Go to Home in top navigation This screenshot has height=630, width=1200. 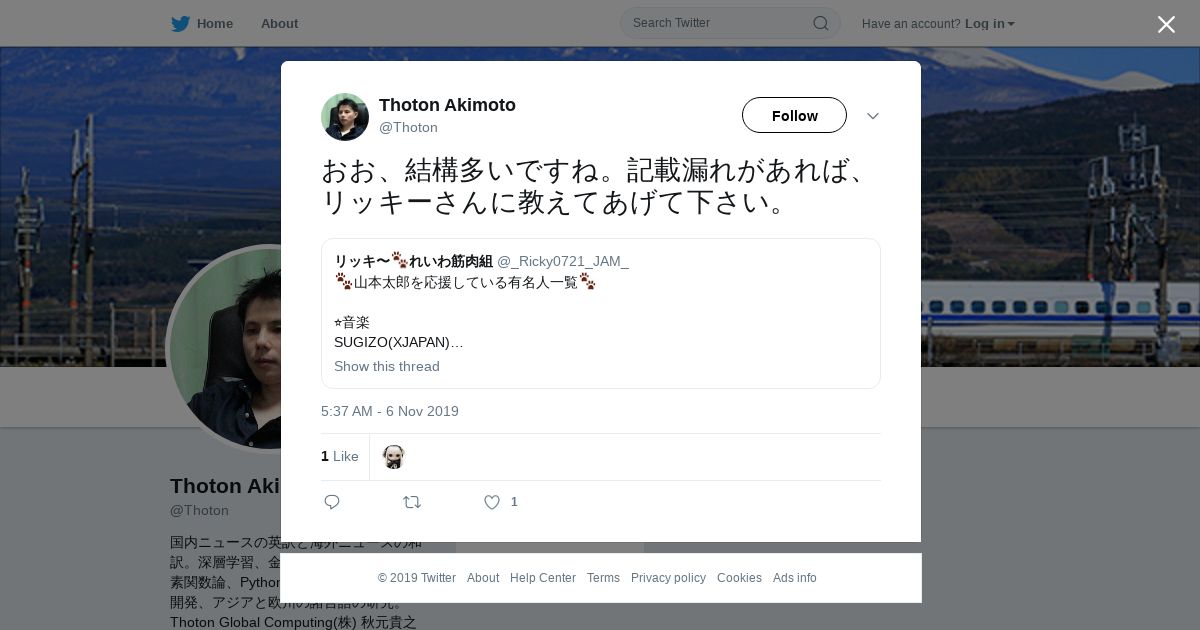click(215, 24)
